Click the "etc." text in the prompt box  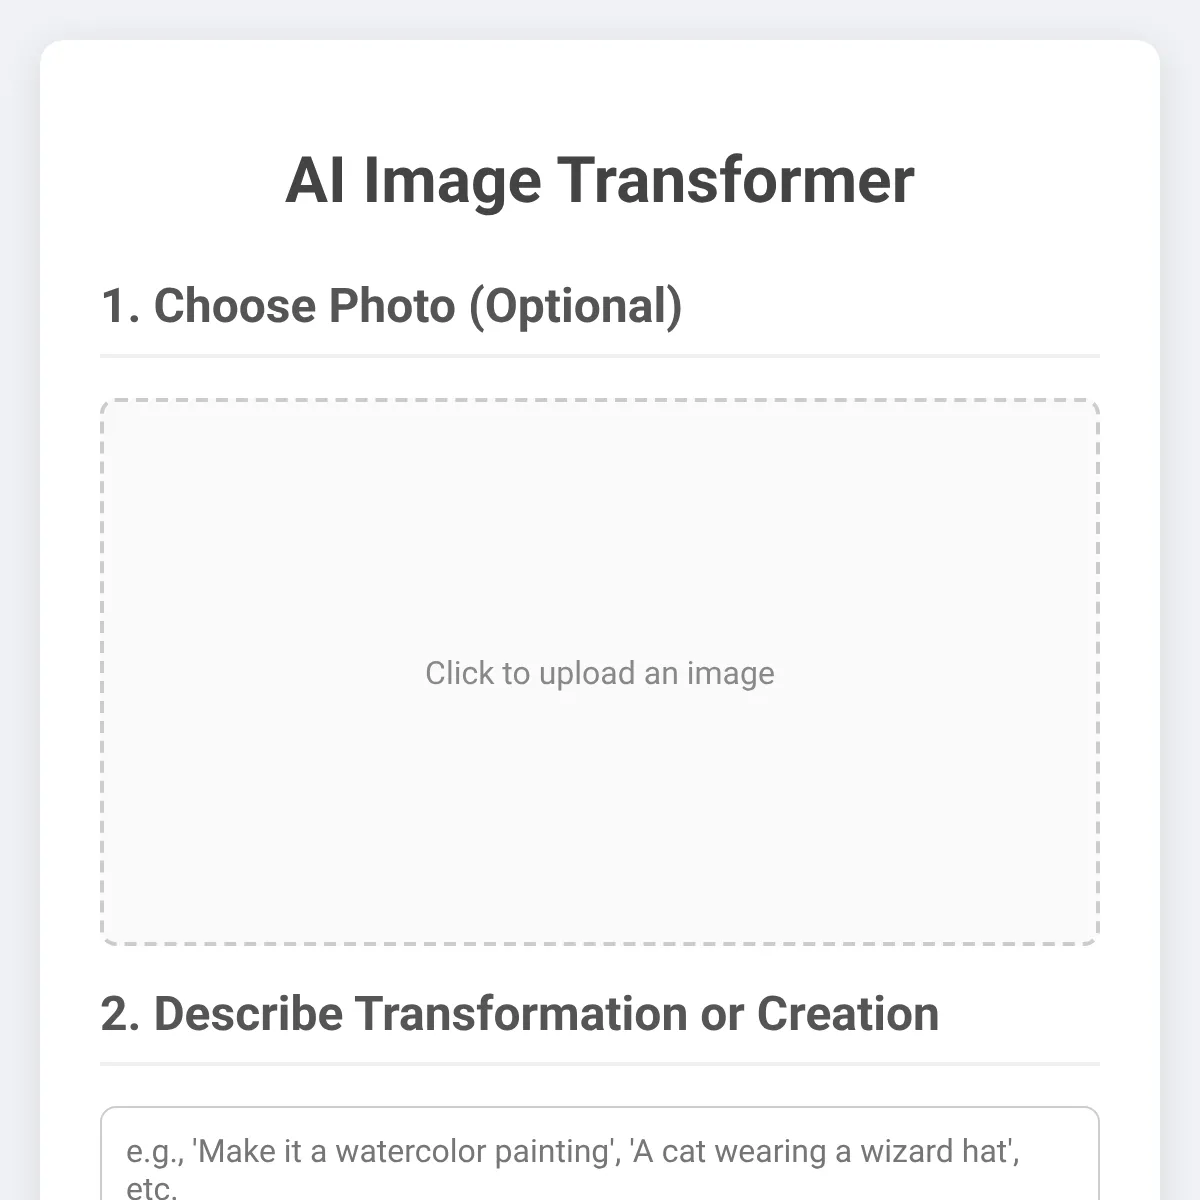151,1187
